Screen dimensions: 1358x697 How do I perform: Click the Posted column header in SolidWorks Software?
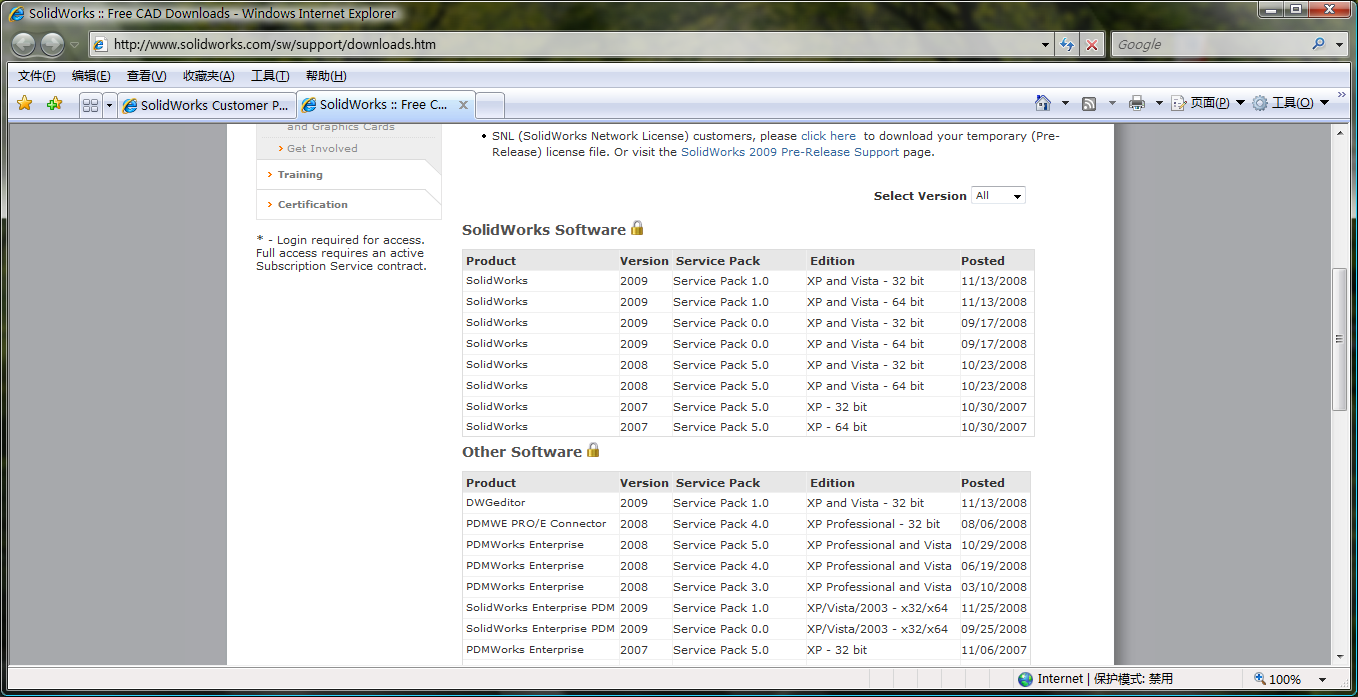983,261
